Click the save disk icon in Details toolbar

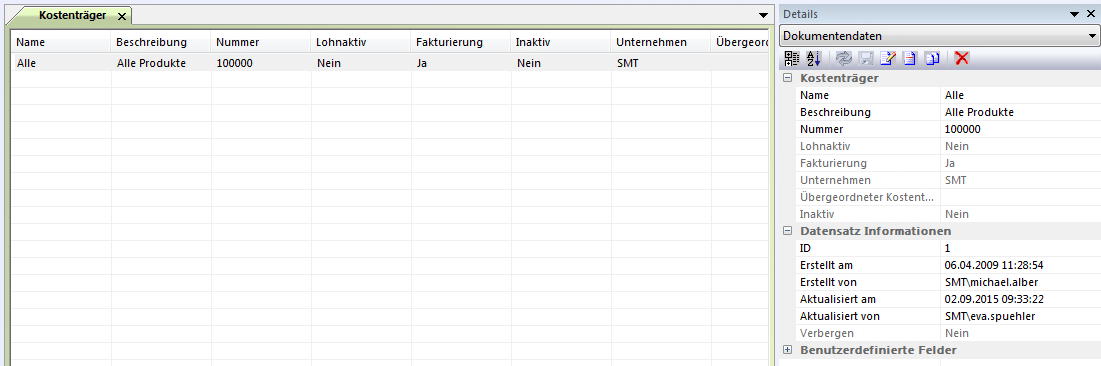coord(866,59)
